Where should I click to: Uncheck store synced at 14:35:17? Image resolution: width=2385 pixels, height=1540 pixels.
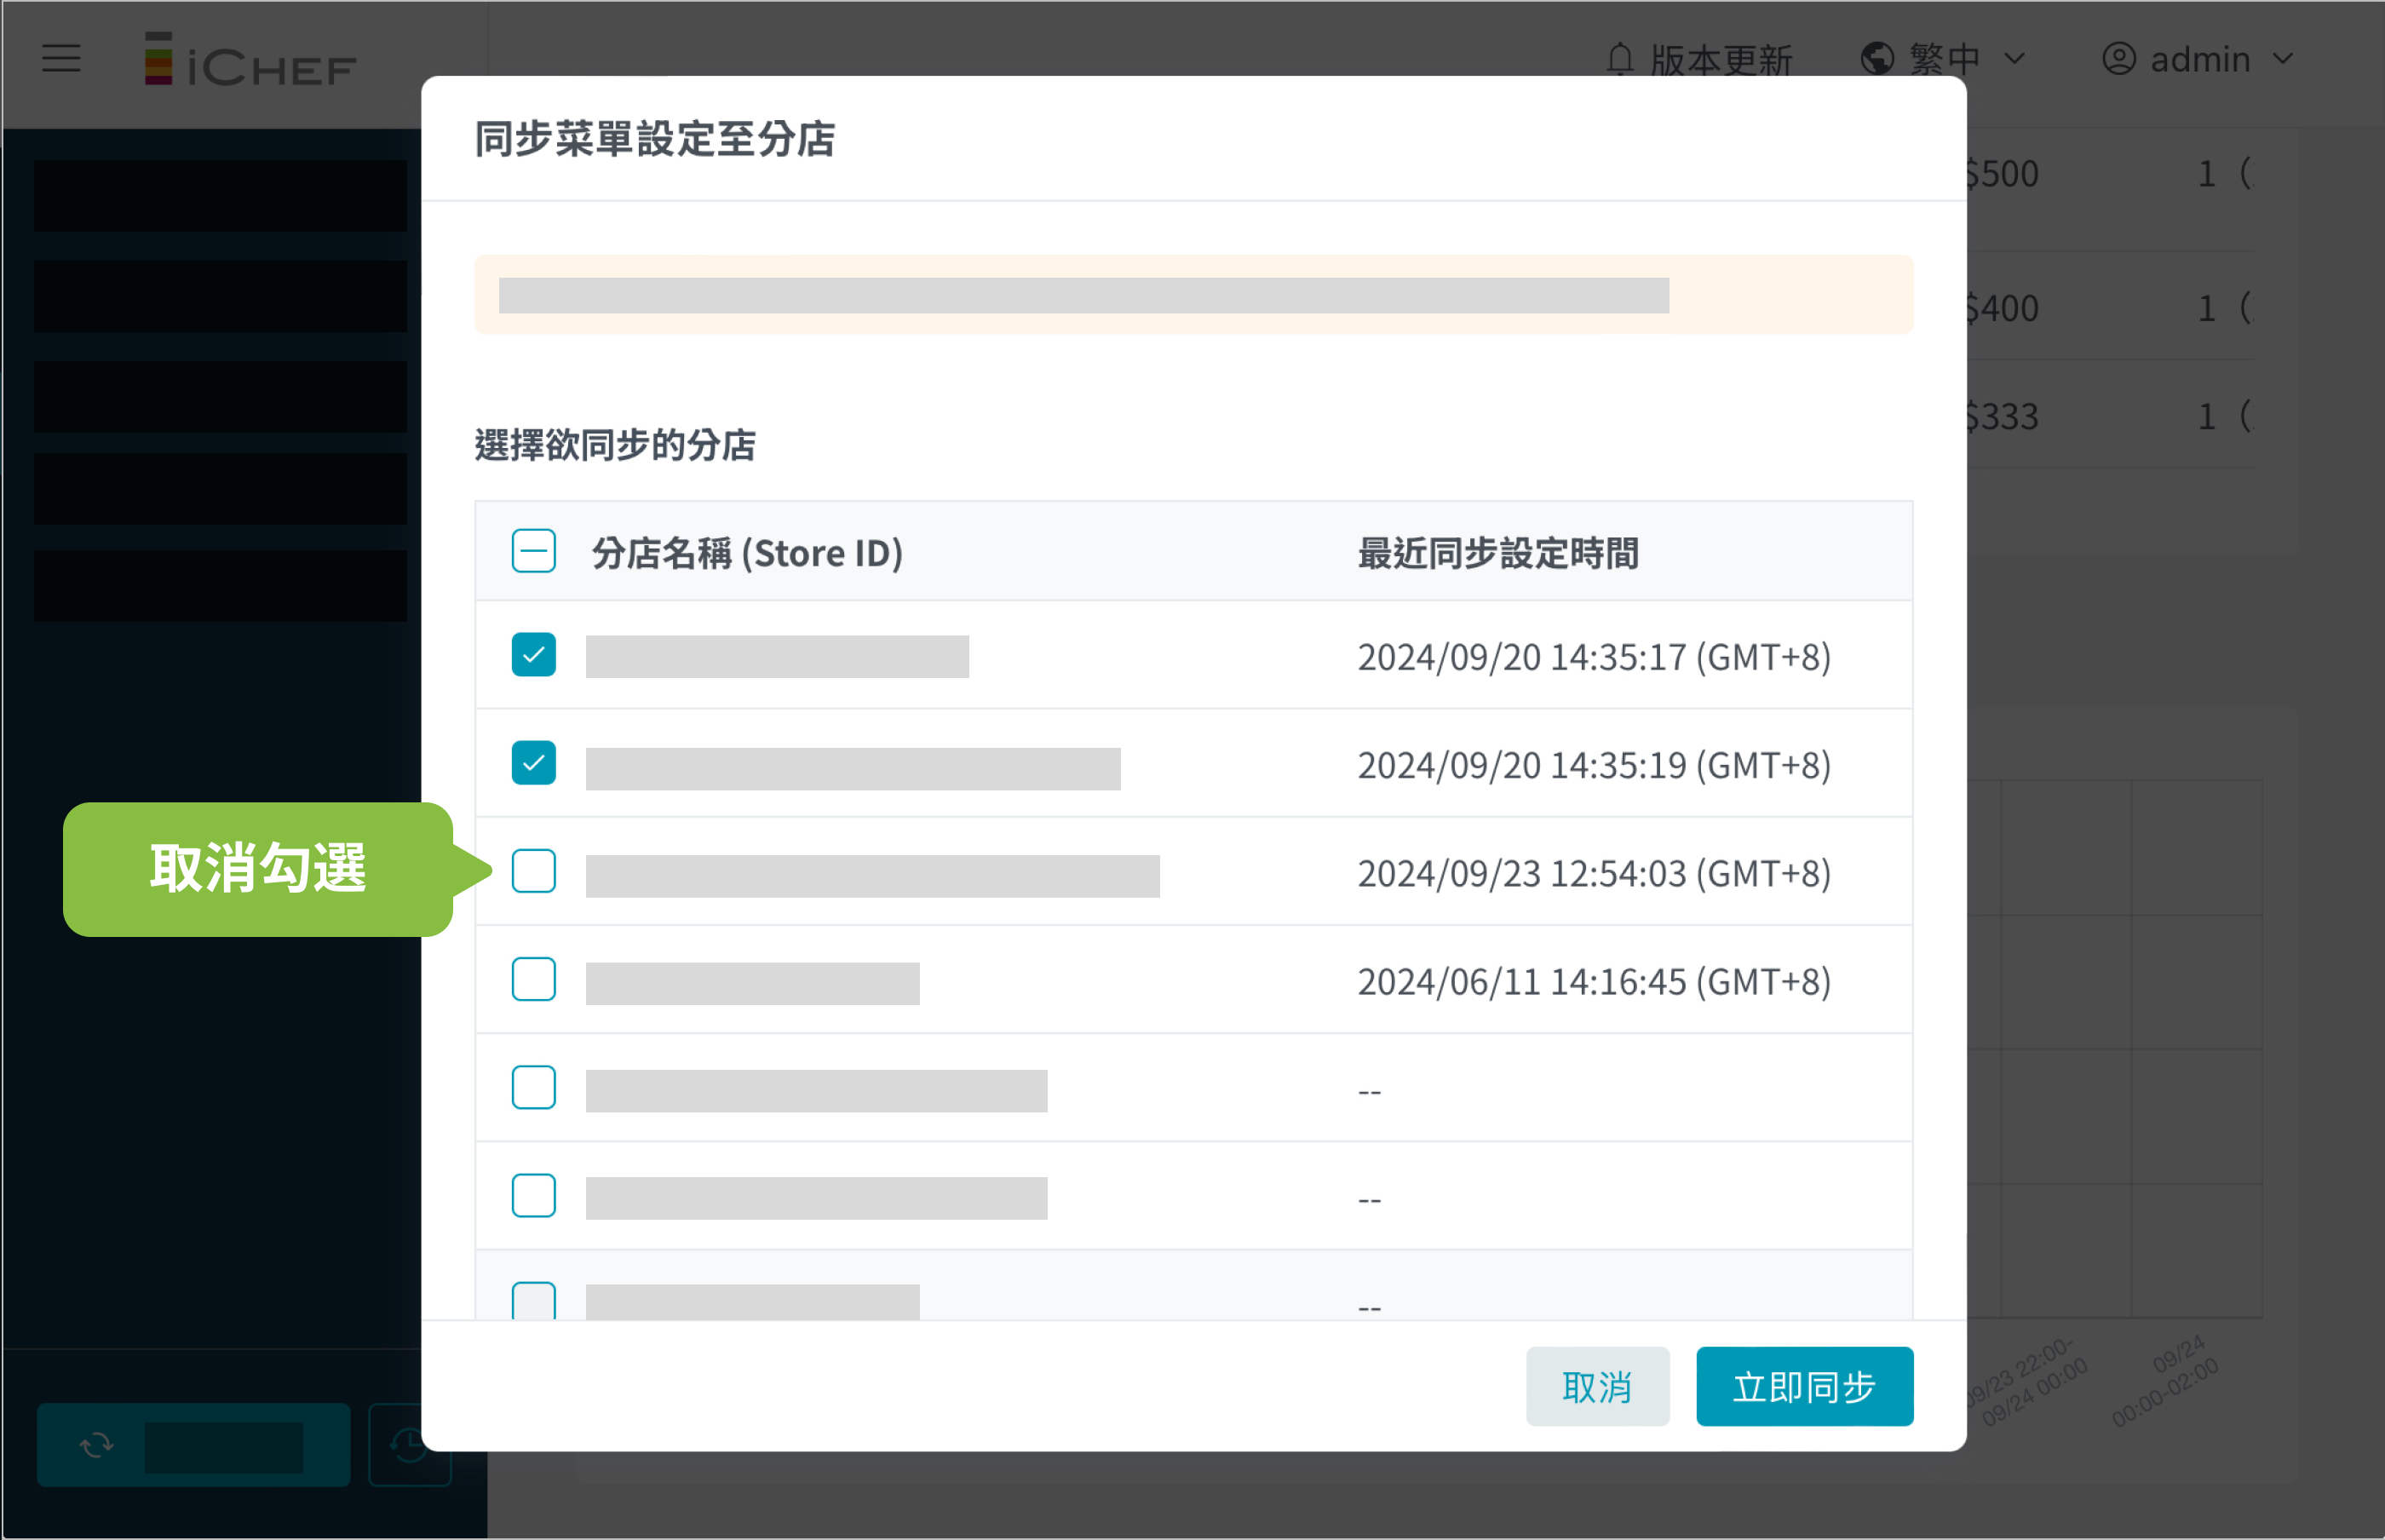[533, 655]
